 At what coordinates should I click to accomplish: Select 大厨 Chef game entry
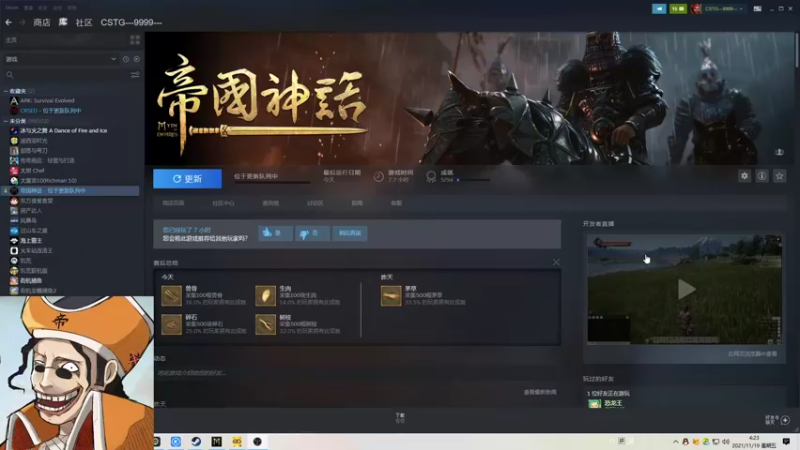pos(32,170)
